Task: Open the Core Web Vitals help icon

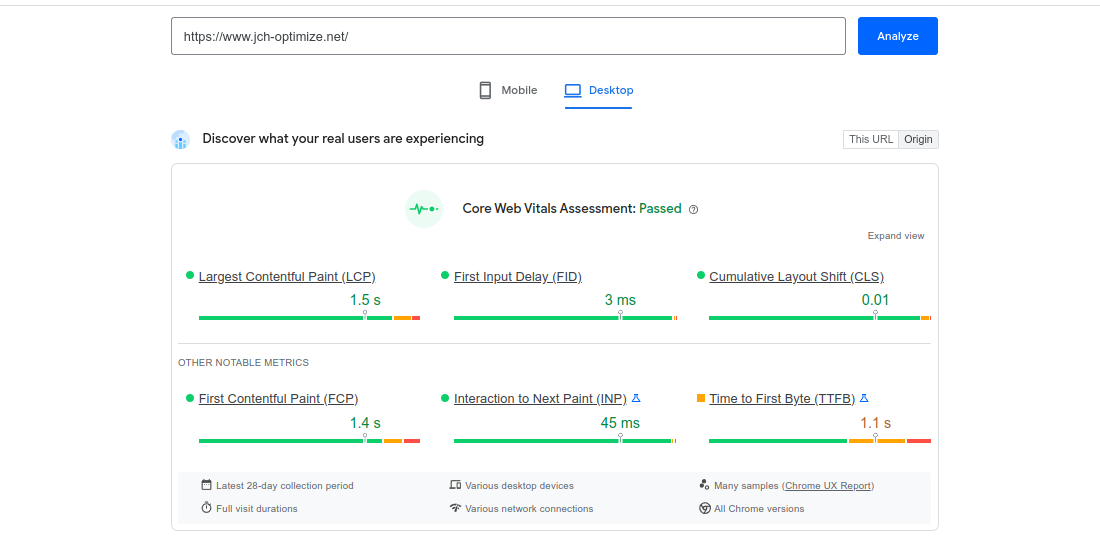Action: tap(694, 209)
